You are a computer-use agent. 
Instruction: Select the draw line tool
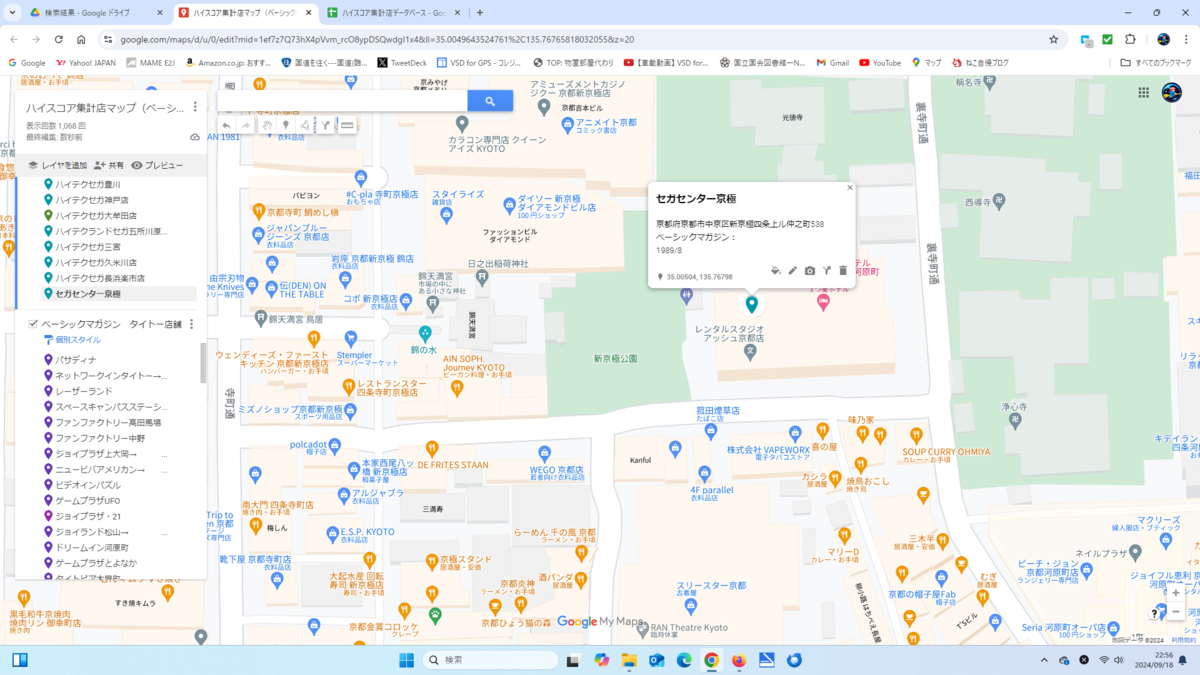tap(306, 126)
